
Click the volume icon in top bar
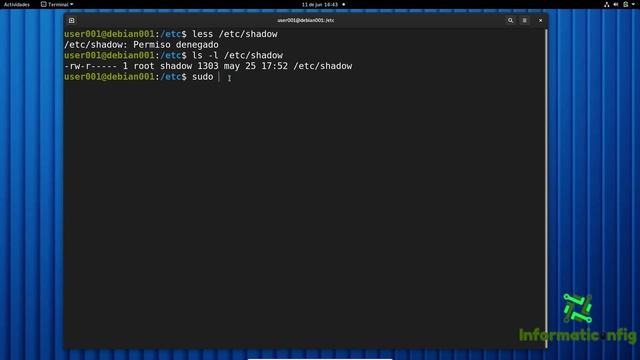[x=616, y=4]
